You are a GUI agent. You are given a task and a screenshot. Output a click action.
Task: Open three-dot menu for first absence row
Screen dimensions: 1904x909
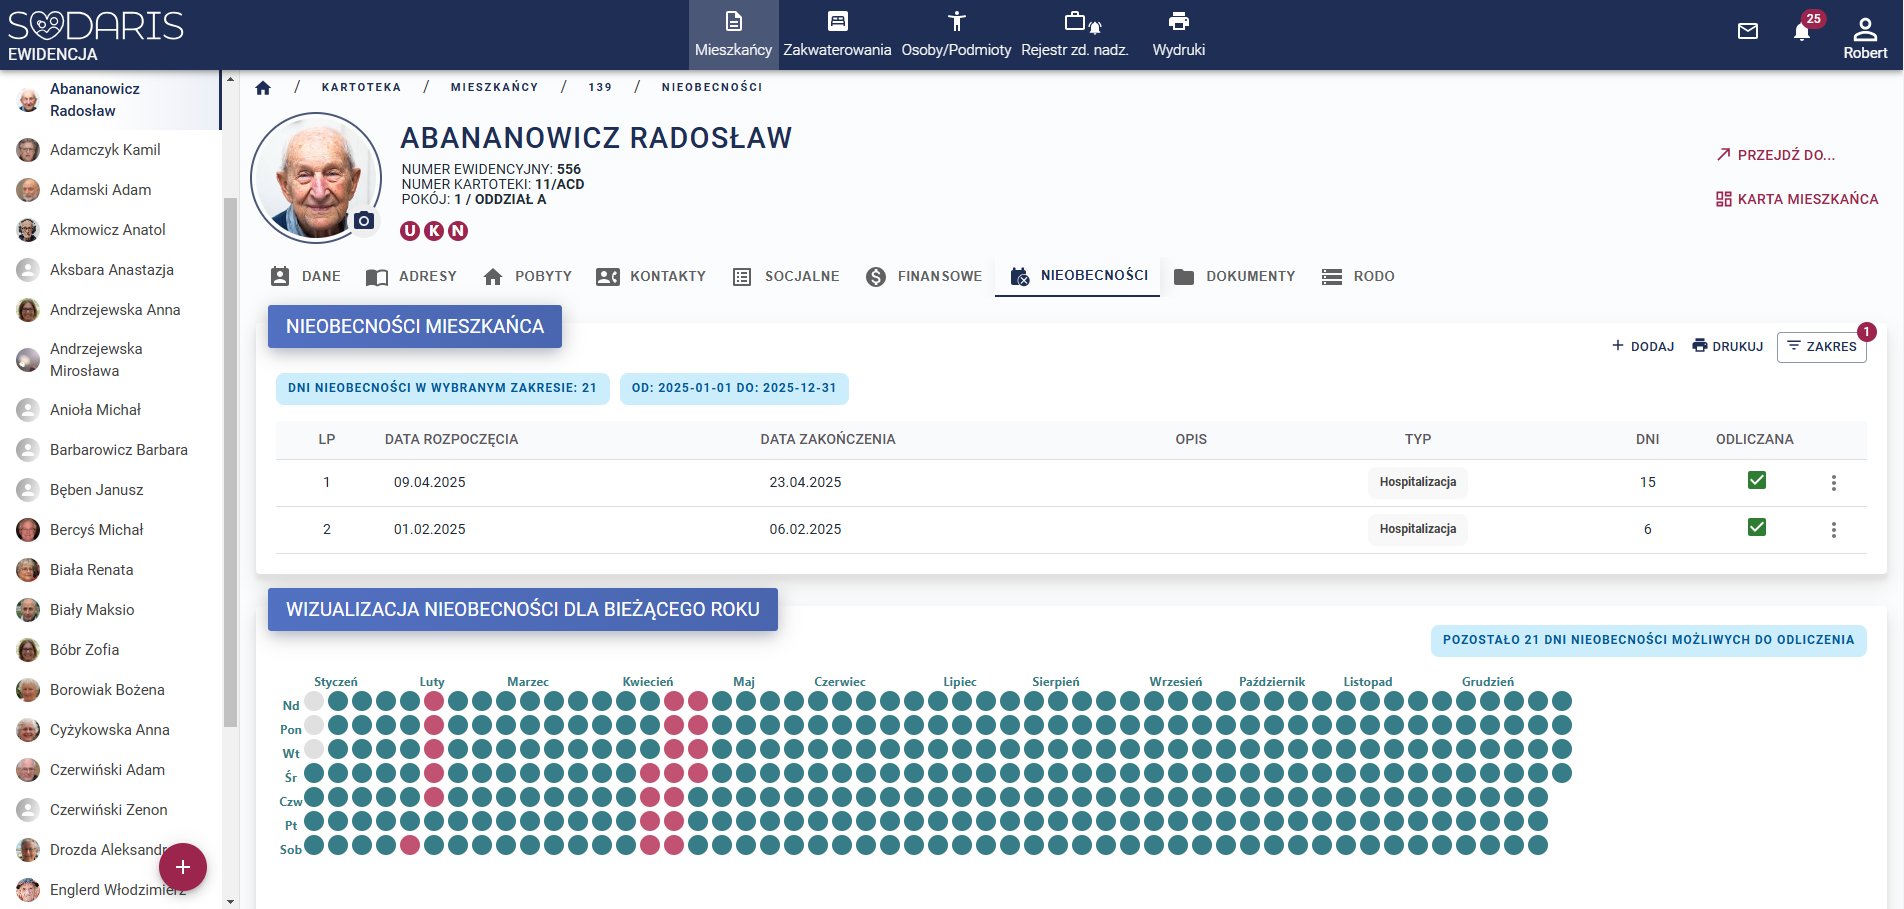click(1833, 483)
